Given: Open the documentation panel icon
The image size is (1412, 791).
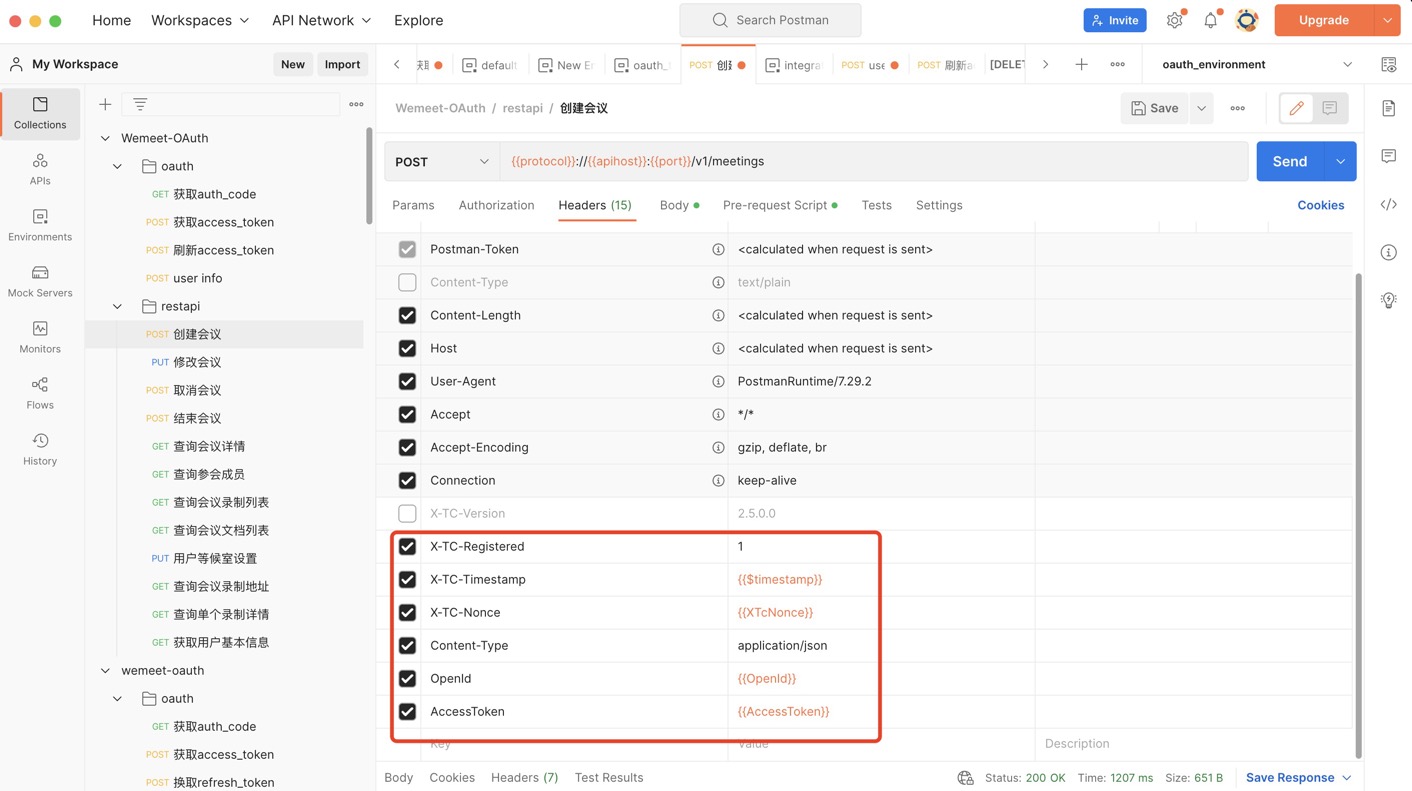Looking at the screenshot, I should (1389, 108).
